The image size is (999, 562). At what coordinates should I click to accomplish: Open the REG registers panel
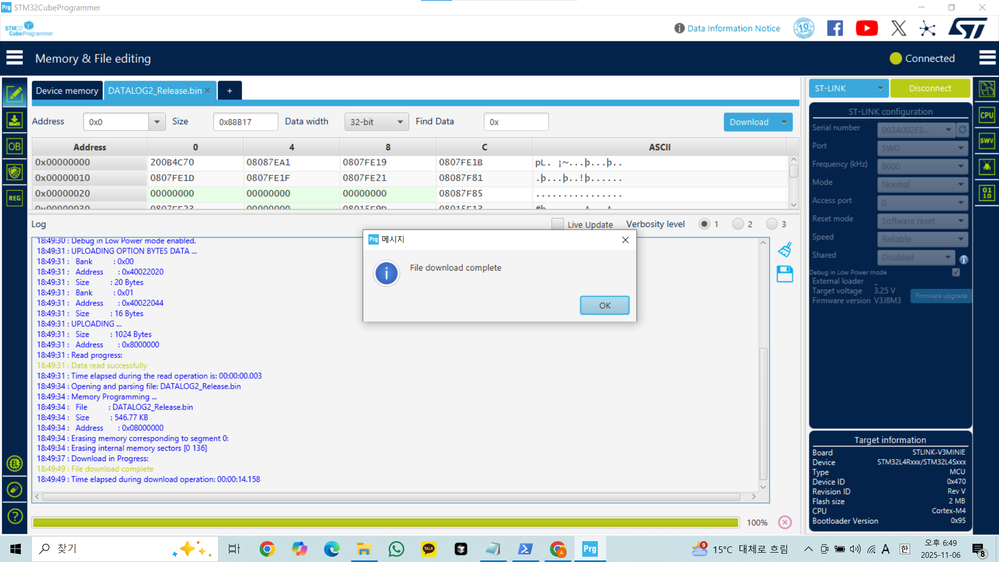click(14, 198)
